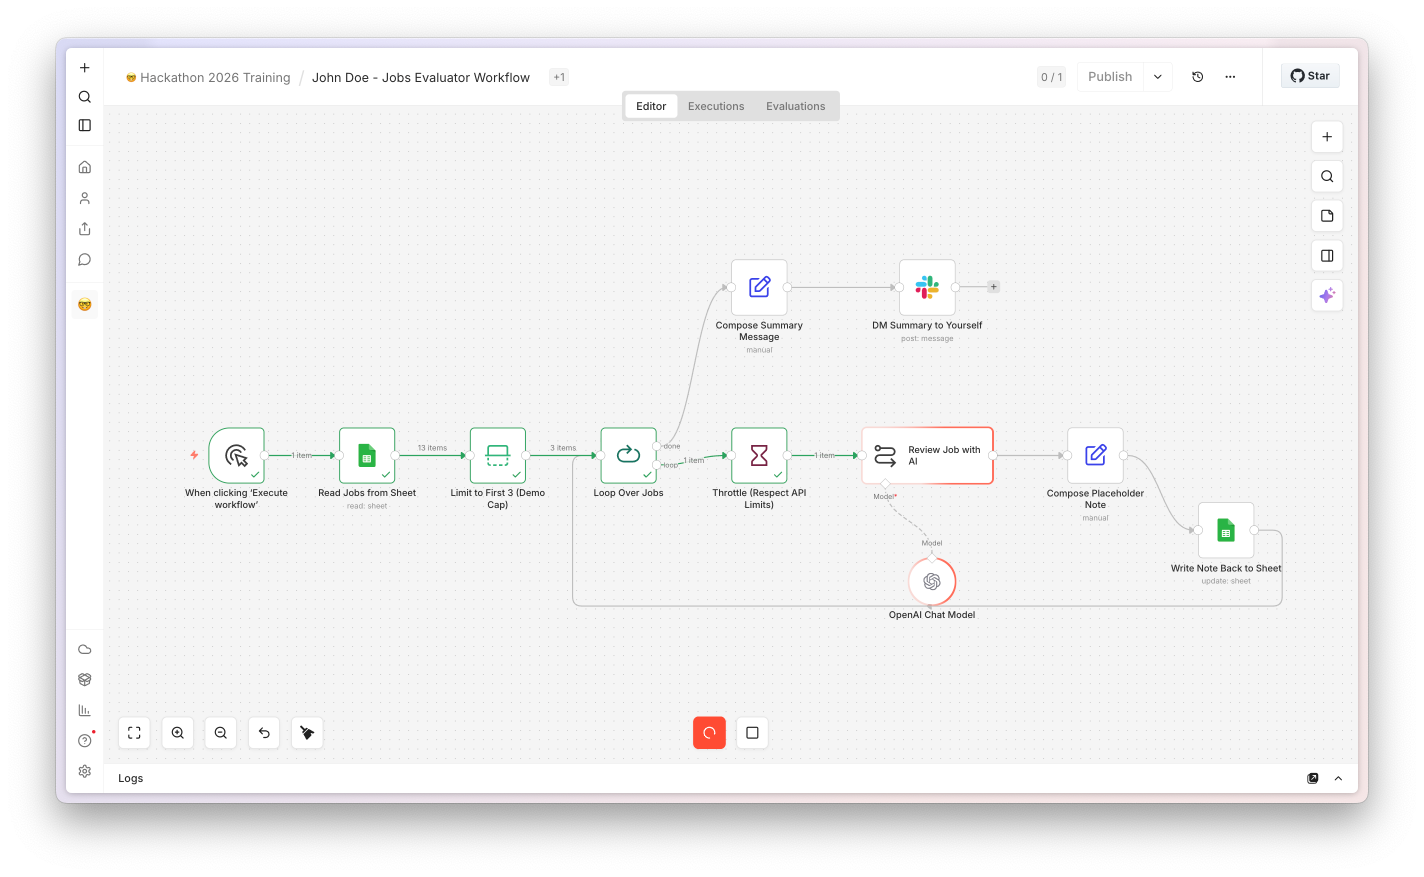Select the Loop Over Jobs node

[628, 456]
